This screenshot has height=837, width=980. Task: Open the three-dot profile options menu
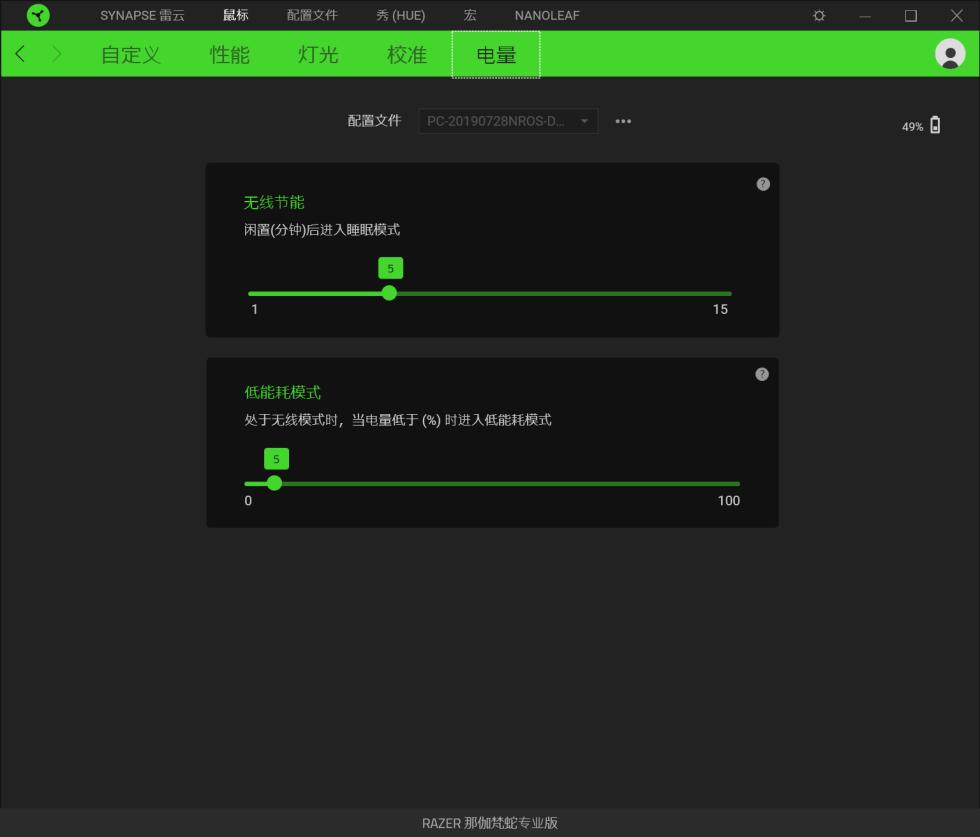(623, 121)
